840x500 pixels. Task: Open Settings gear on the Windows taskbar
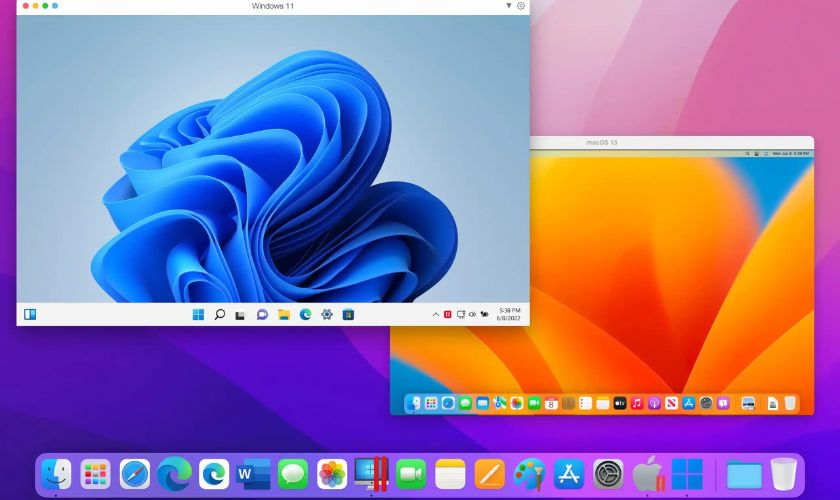[x=327, y=315]
